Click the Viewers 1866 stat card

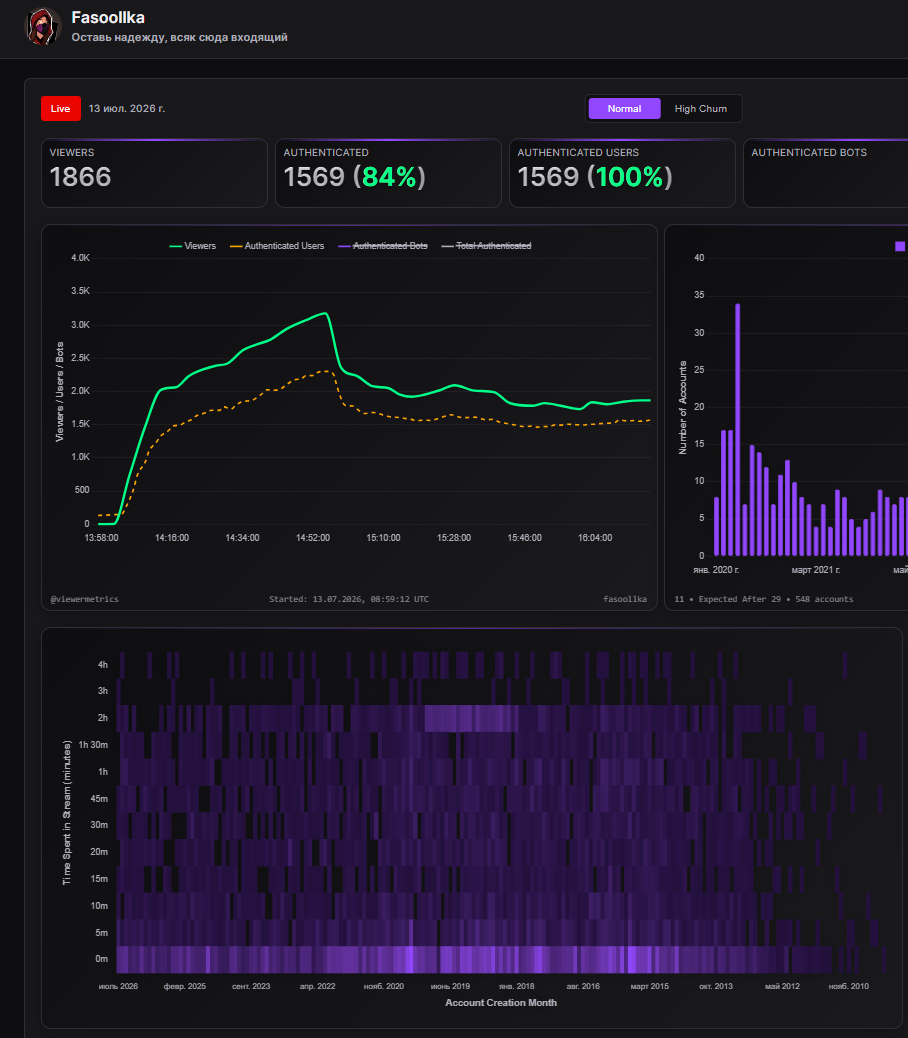pyautogui.click(x=154, y=173)
